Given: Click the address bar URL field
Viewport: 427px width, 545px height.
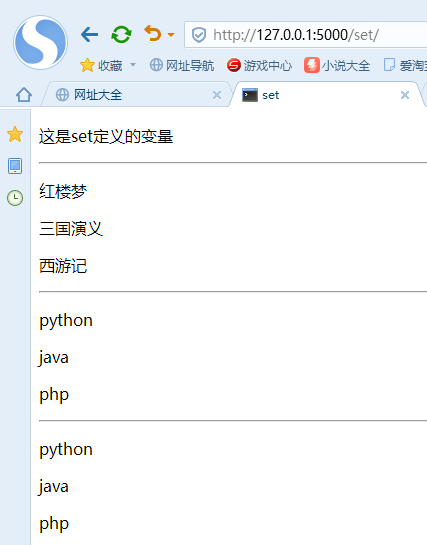Looking at the screenshot, I should [306, 35].
